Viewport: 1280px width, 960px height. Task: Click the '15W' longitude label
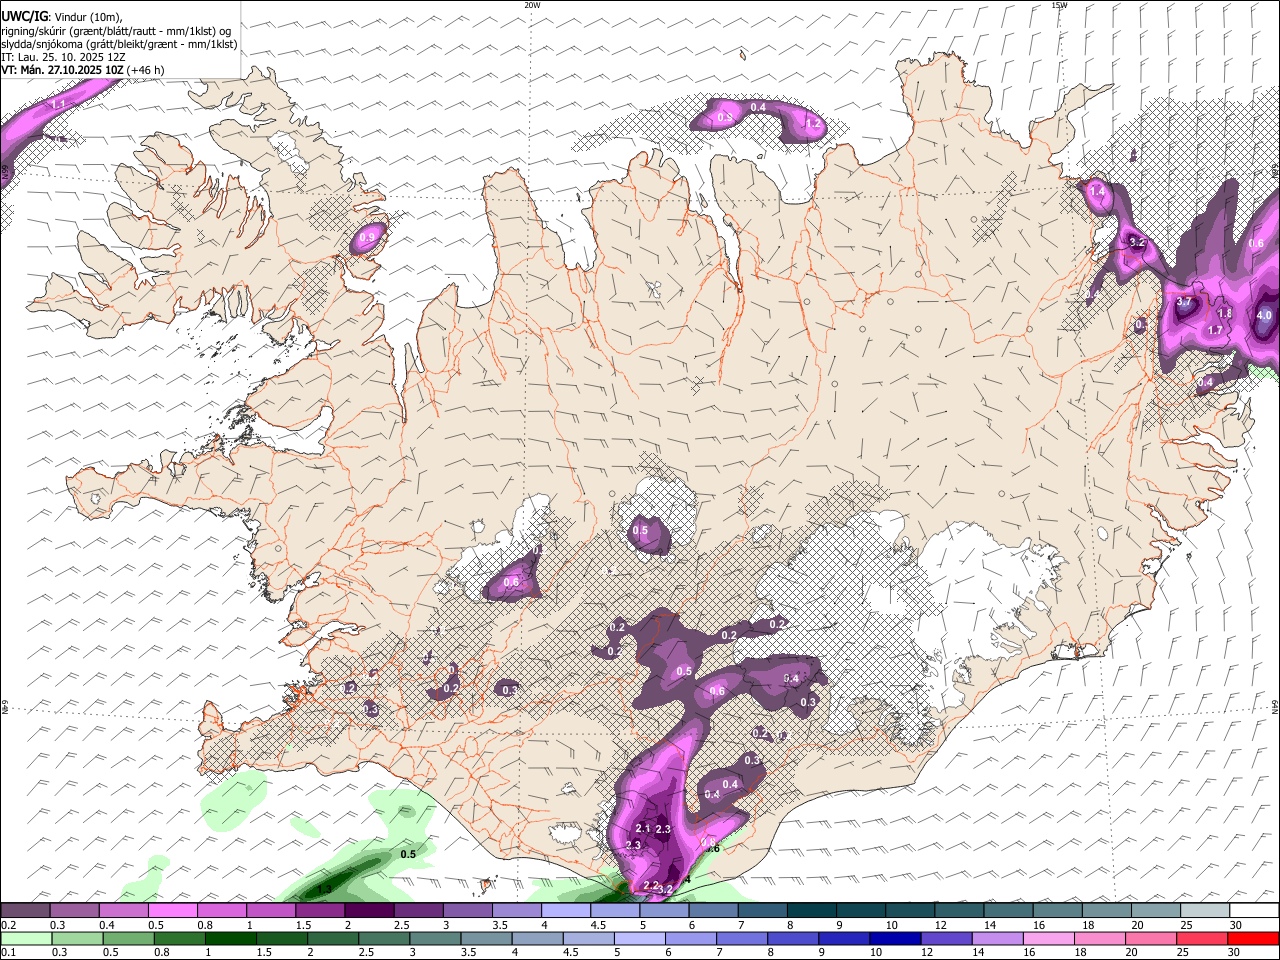tap(1059, 4)
